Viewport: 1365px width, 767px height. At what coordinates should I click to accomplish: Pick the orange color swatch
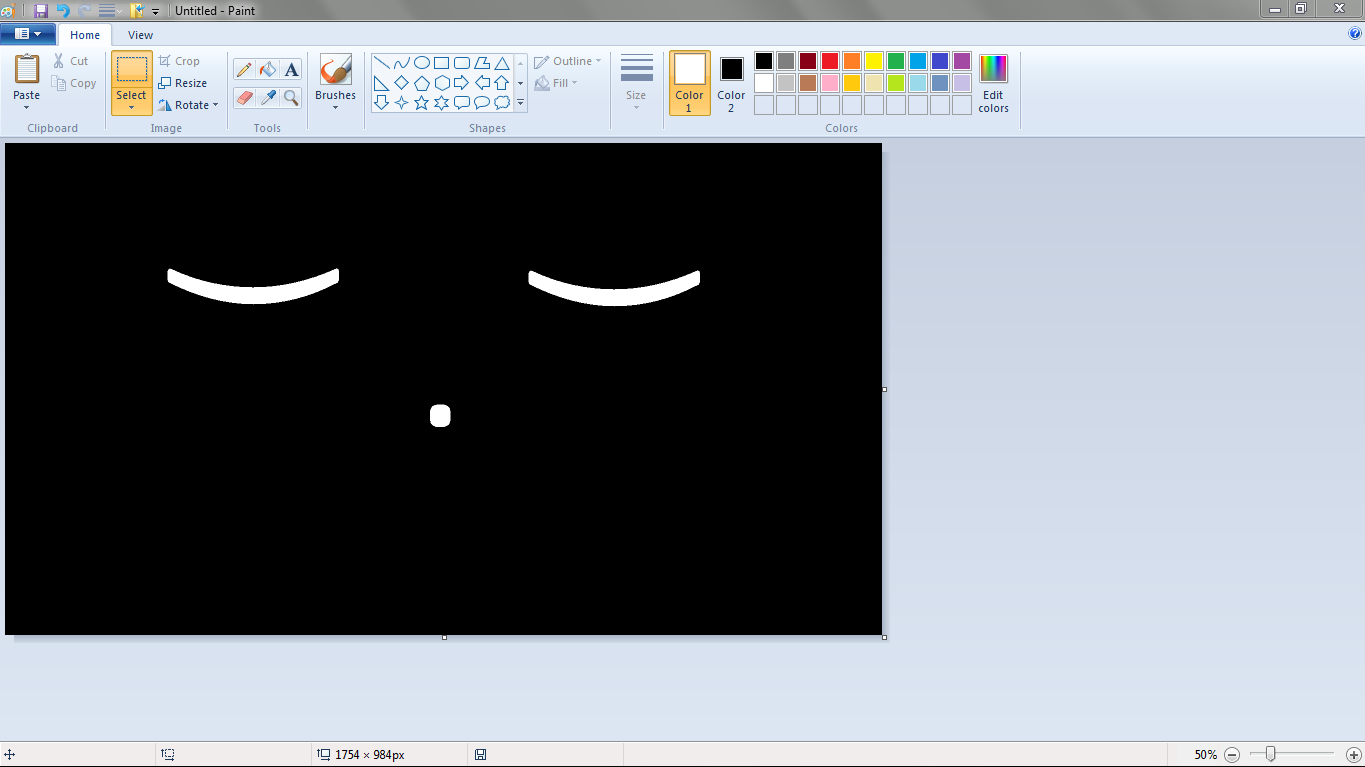852,61
